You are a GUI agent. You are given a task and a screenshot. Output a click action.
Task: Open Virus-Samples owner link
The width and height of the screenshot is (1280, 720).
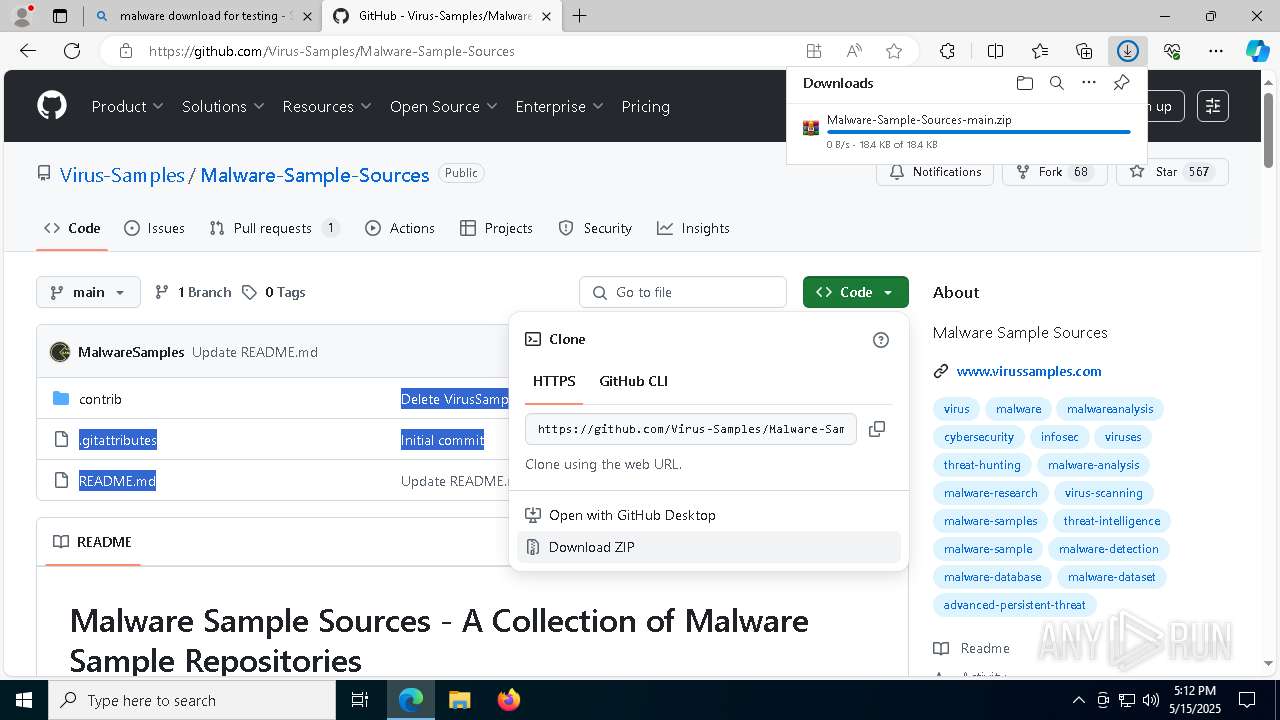[122, 175]
